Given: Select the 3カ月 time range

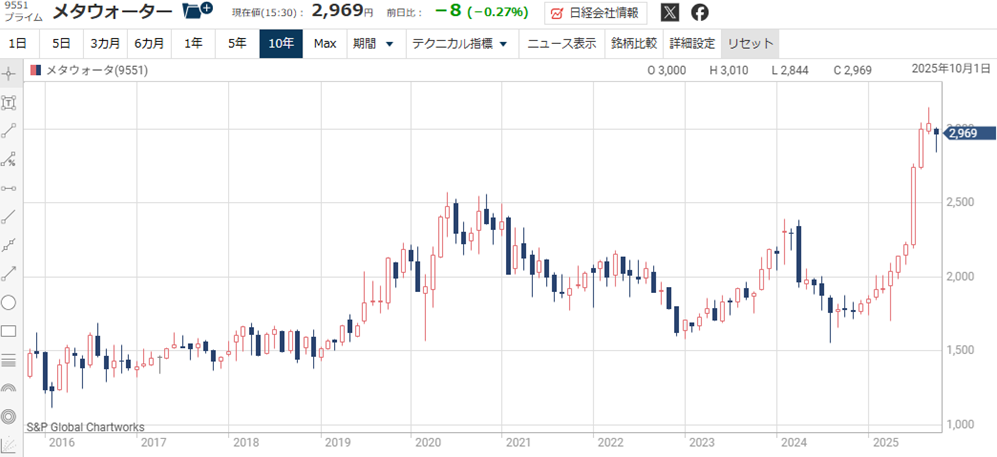Looking at the screenshot, I should pos(105,44).
